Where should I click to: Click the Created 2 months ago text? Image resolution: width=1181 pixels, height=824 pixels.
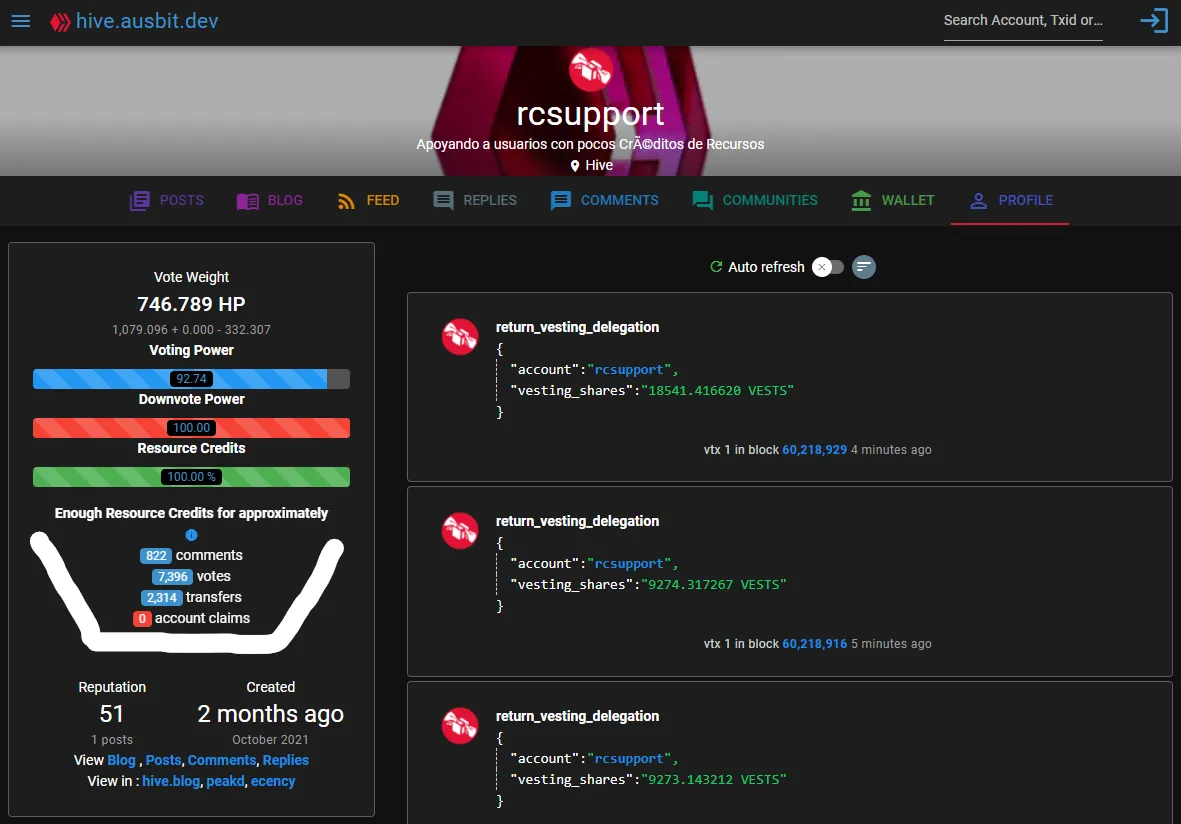pyautogui.click(x=270, y=714)
